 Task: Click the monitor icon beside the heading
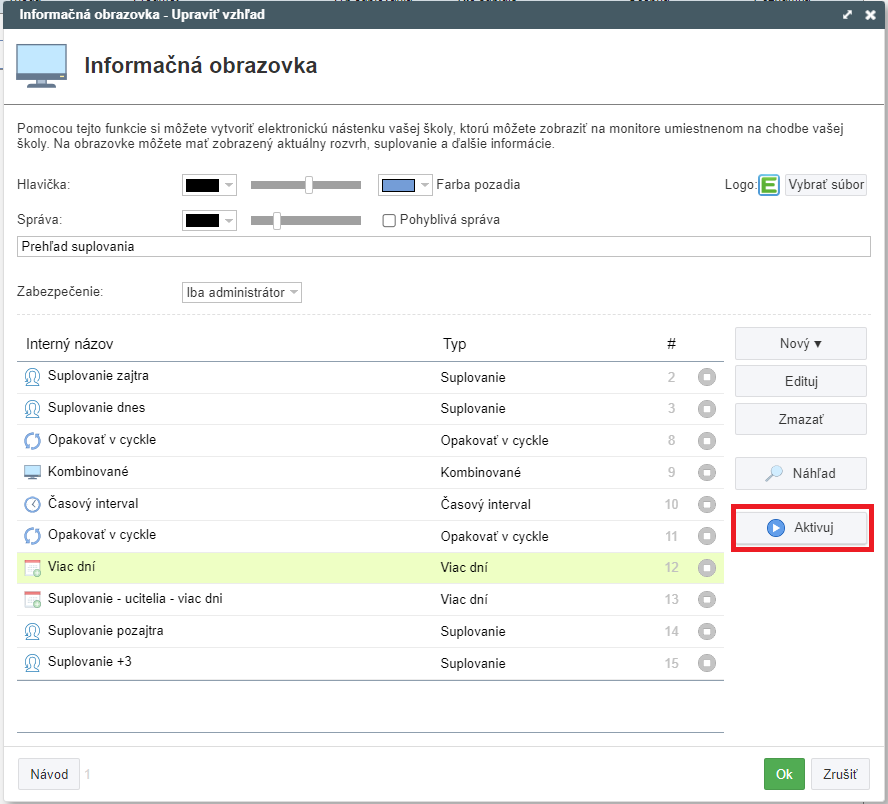[x=41, y=66]
